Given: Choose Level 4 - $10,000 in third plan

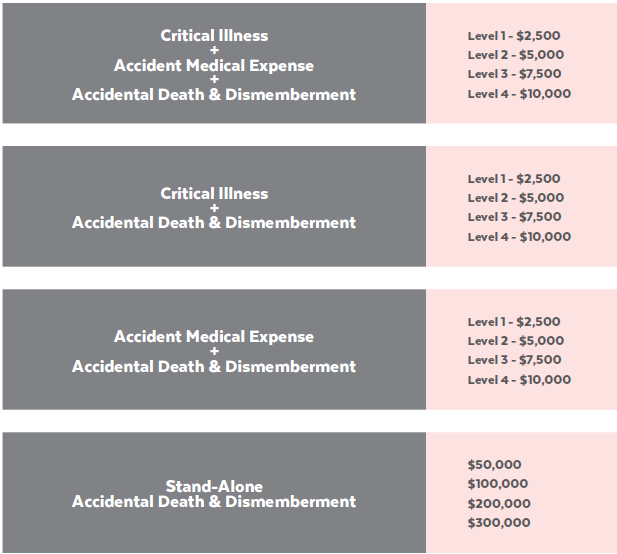Looking at the screenshot, I should pos(519,379).
